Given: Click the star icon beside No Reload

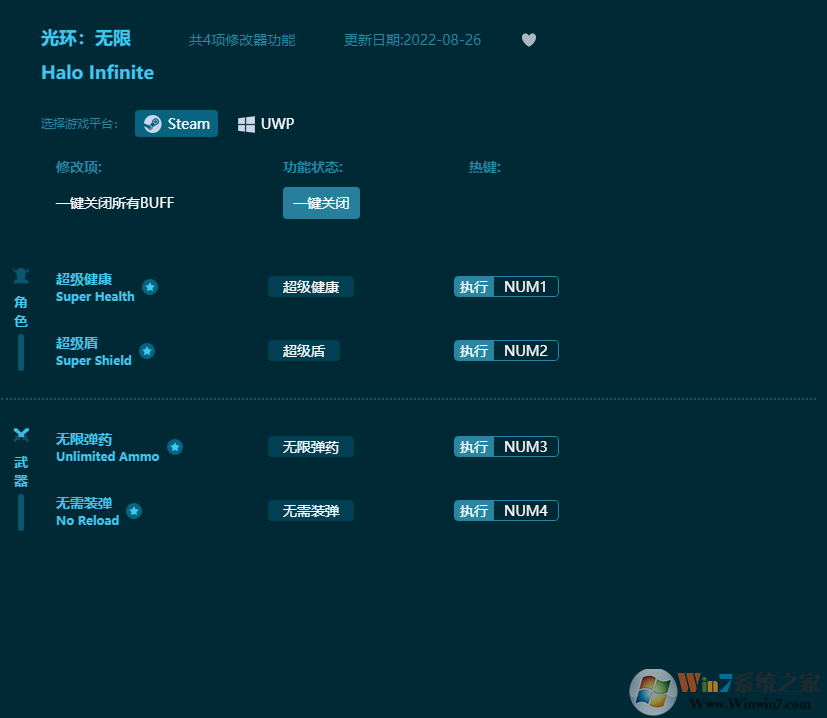Looking at the screenshot, I should [132, 511].
